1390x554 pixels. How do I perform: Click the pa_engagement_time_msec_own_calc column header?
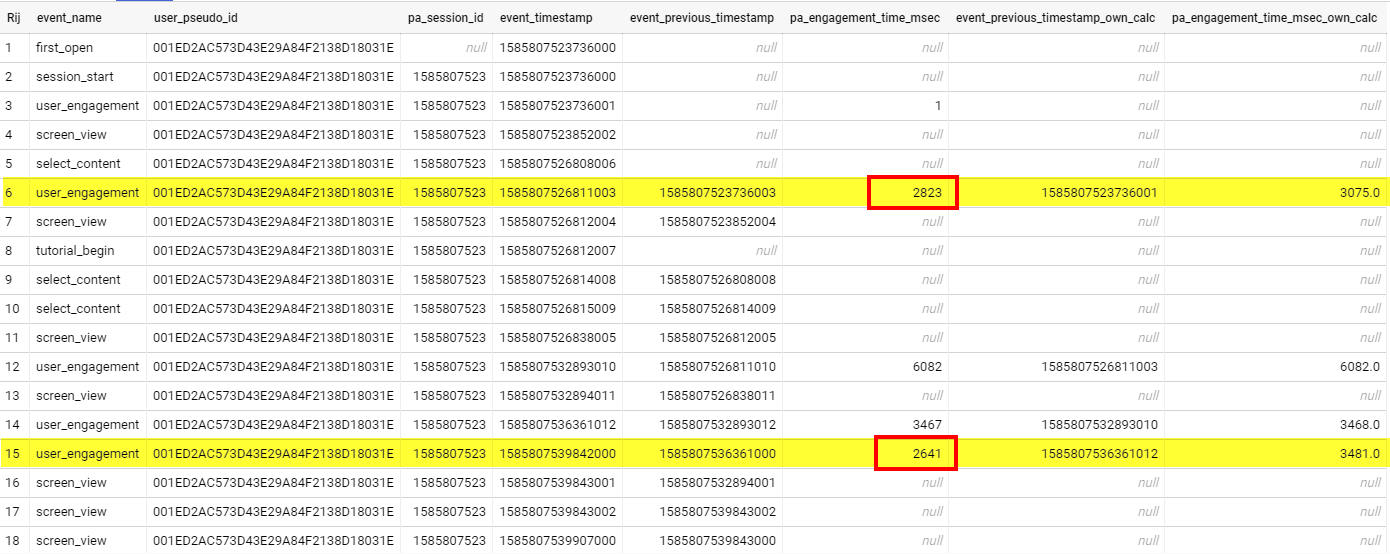click(x=1274, y=19)
